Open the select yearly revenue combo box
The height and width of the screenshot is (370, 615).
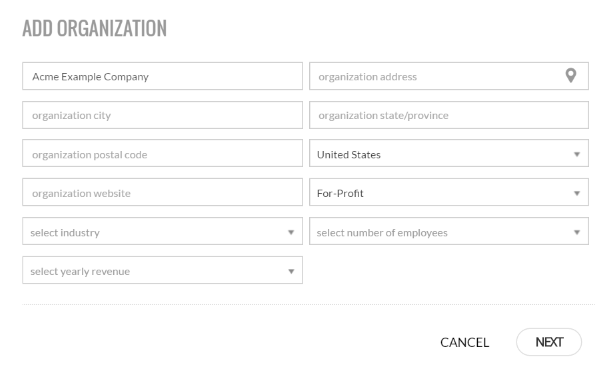click(x=162, y=270)
